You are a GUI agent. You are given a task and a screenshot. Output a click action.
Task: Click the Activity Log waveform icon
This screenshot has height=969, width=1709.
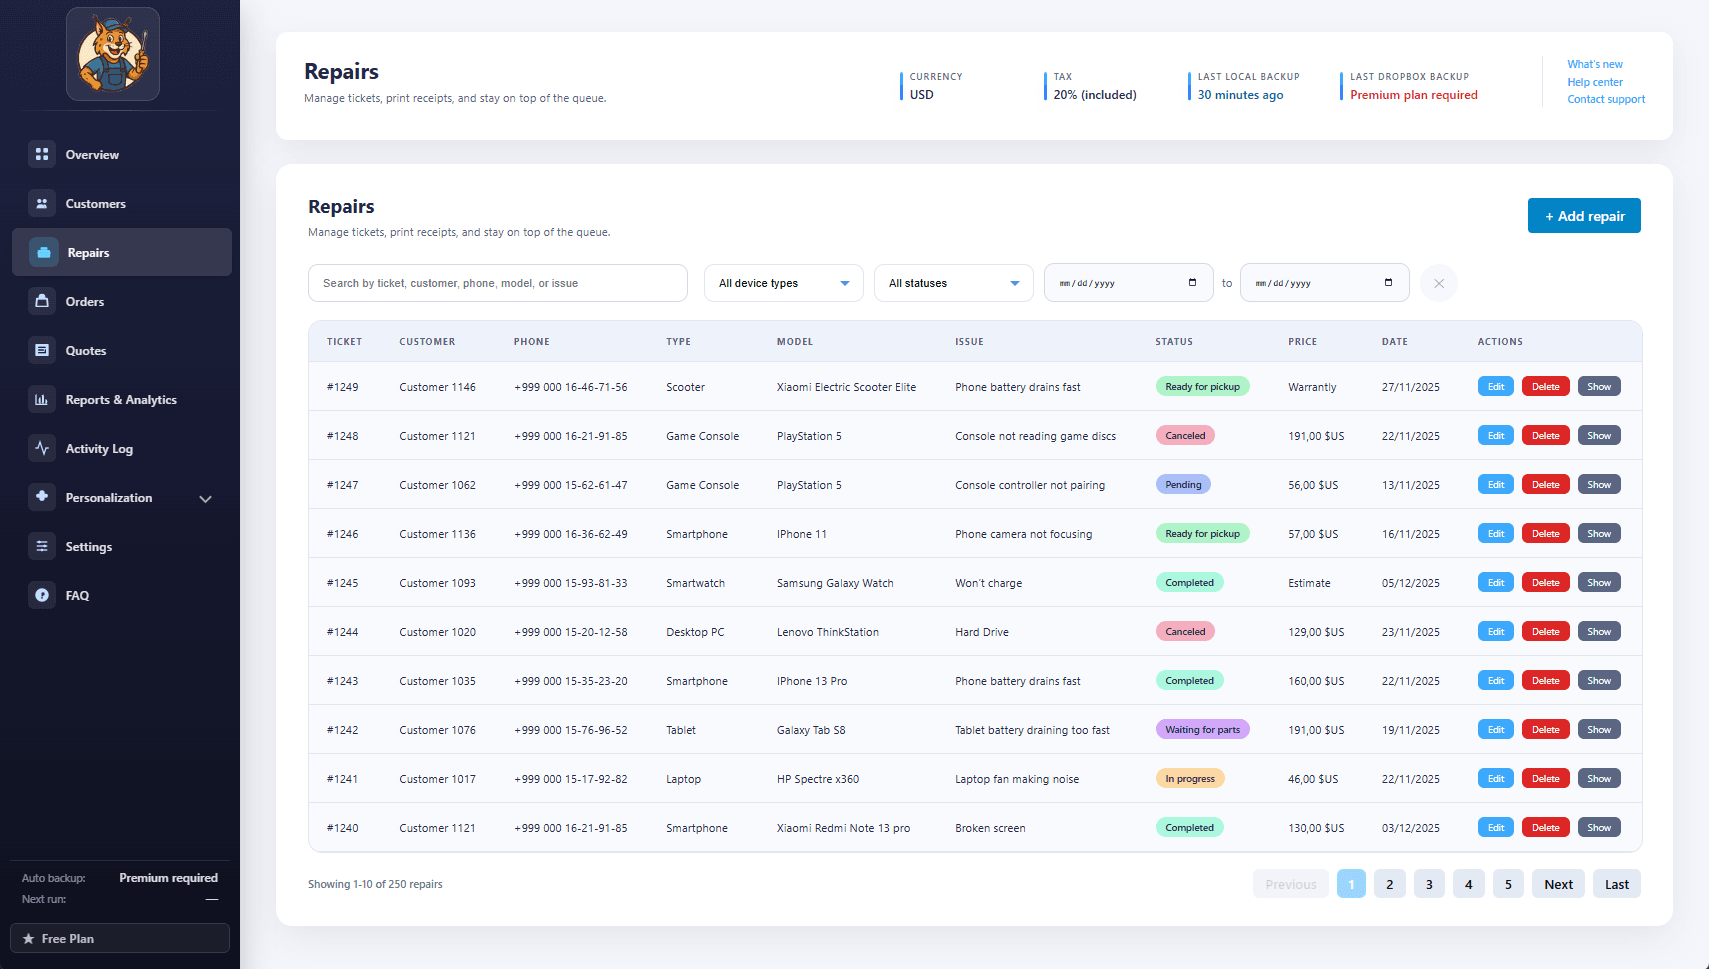point(42,448)
